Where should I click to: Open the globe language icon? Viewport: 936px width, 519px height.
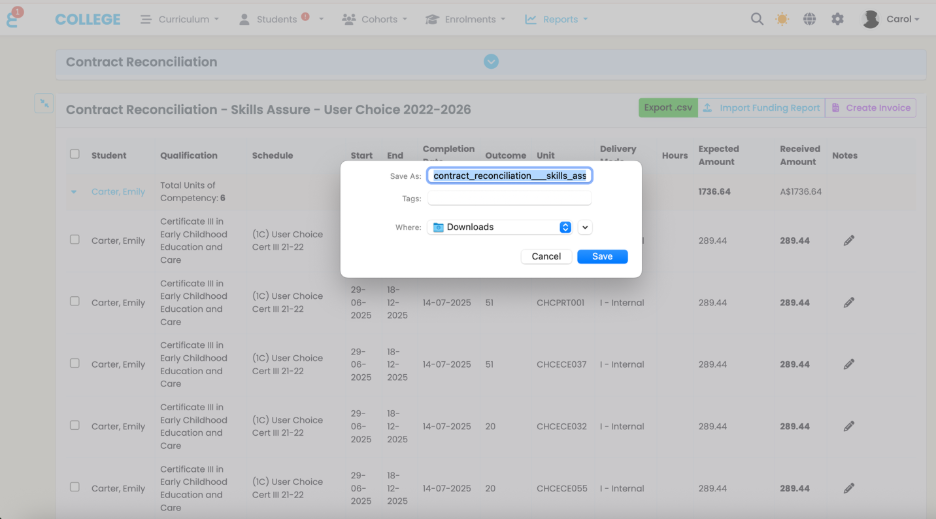point(809,19)
